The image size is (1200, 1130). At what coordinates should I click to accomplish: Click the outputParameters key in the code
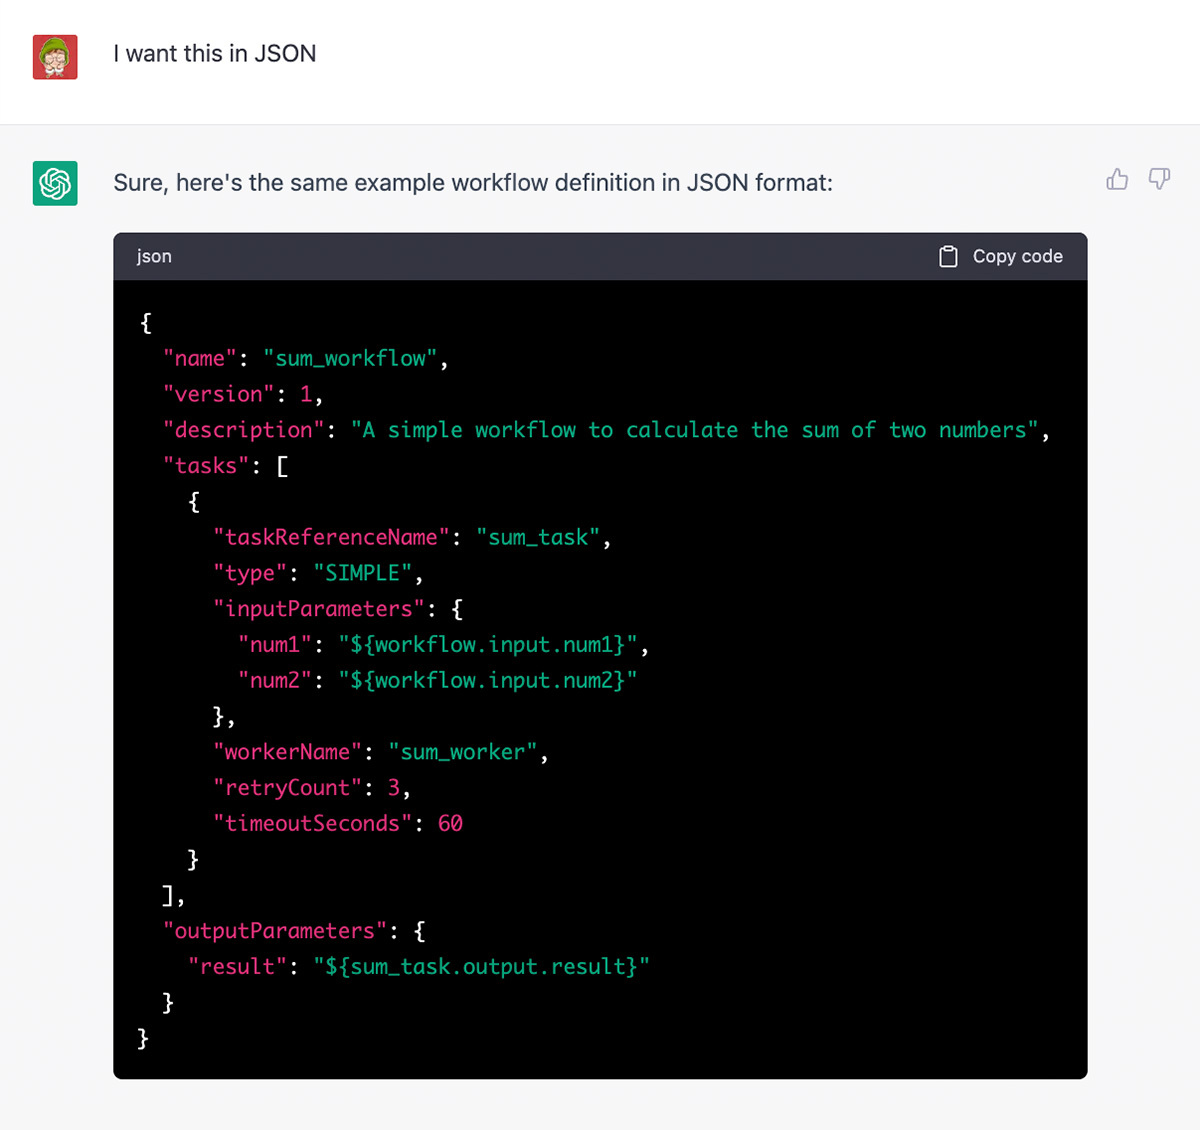(270, 930)
